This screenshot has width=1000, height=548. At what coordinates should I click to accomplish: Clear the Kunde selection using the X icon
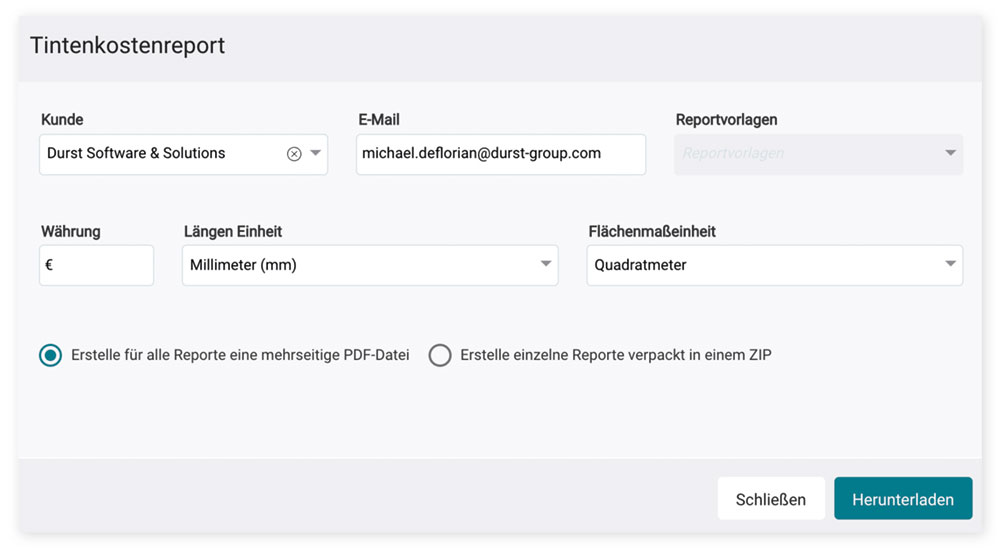[x=294, y=154]
